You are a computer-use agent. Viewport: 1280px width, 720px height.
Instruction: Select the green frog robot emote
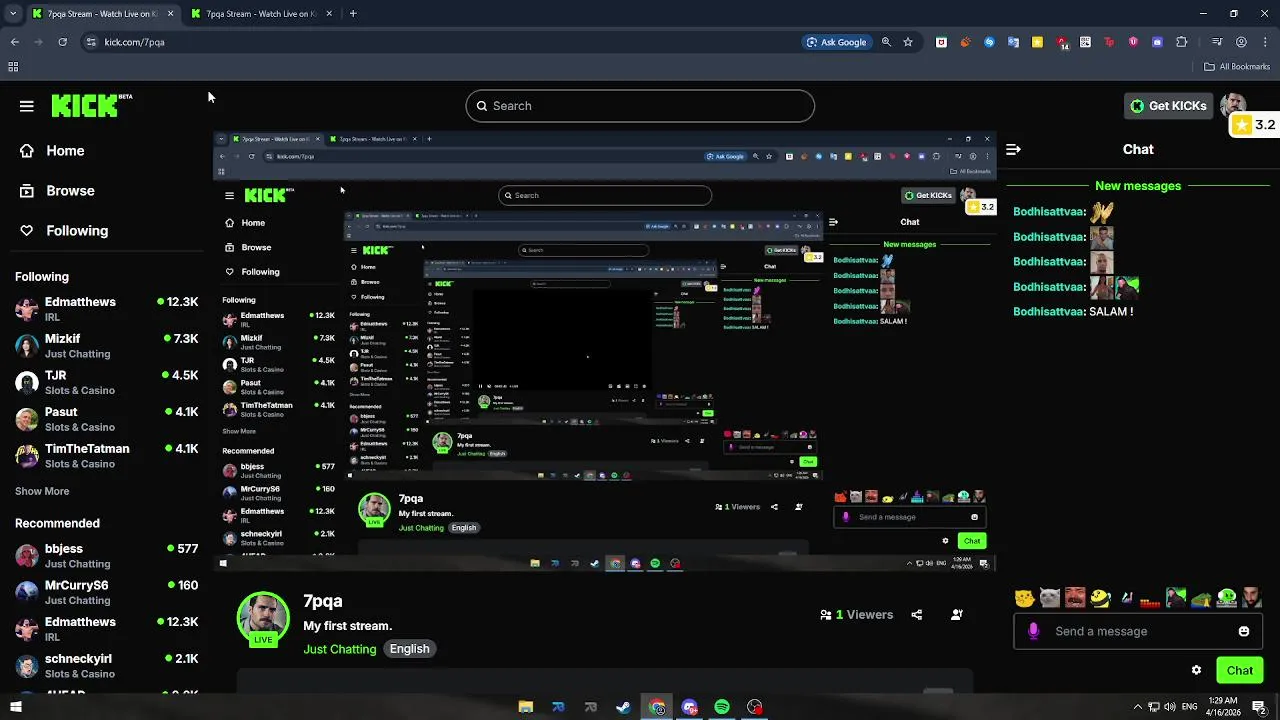(1226, 598)
